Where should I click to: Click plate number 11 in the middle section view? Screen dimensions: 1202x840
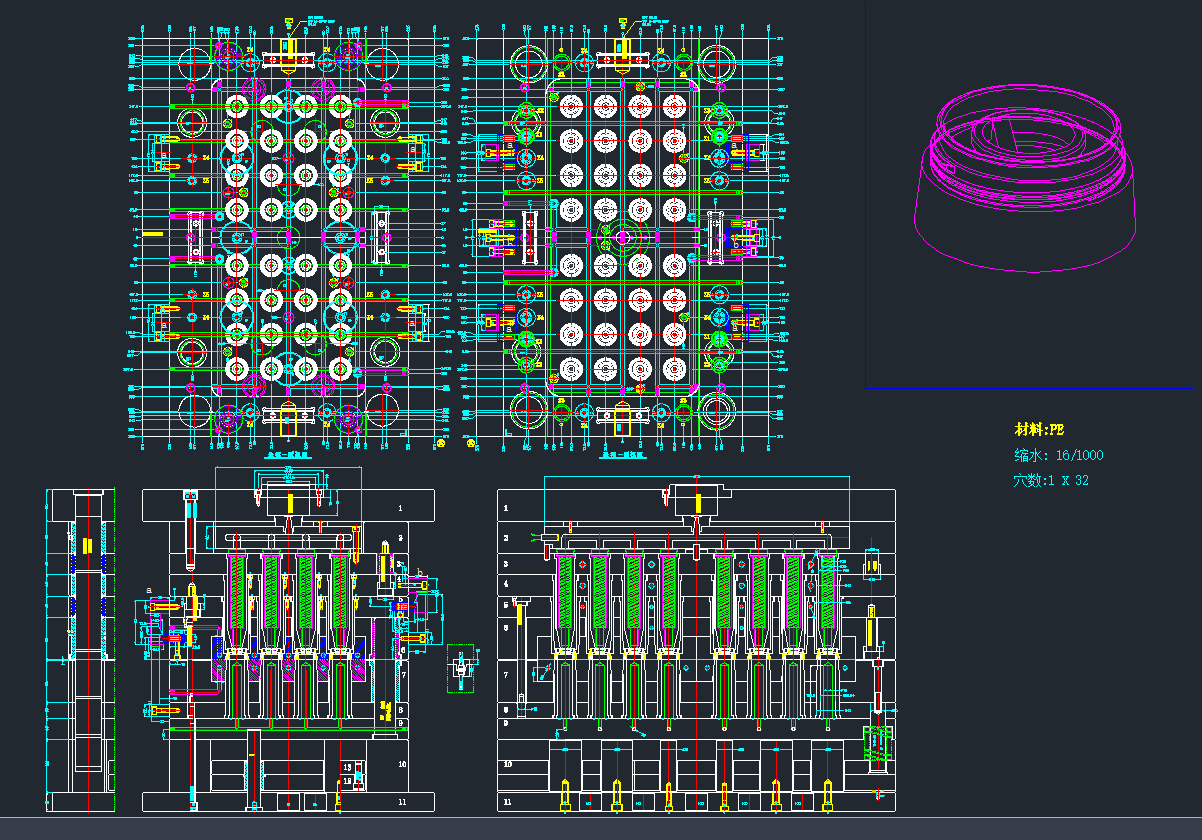pyautogui.click(x=402, y=801)
